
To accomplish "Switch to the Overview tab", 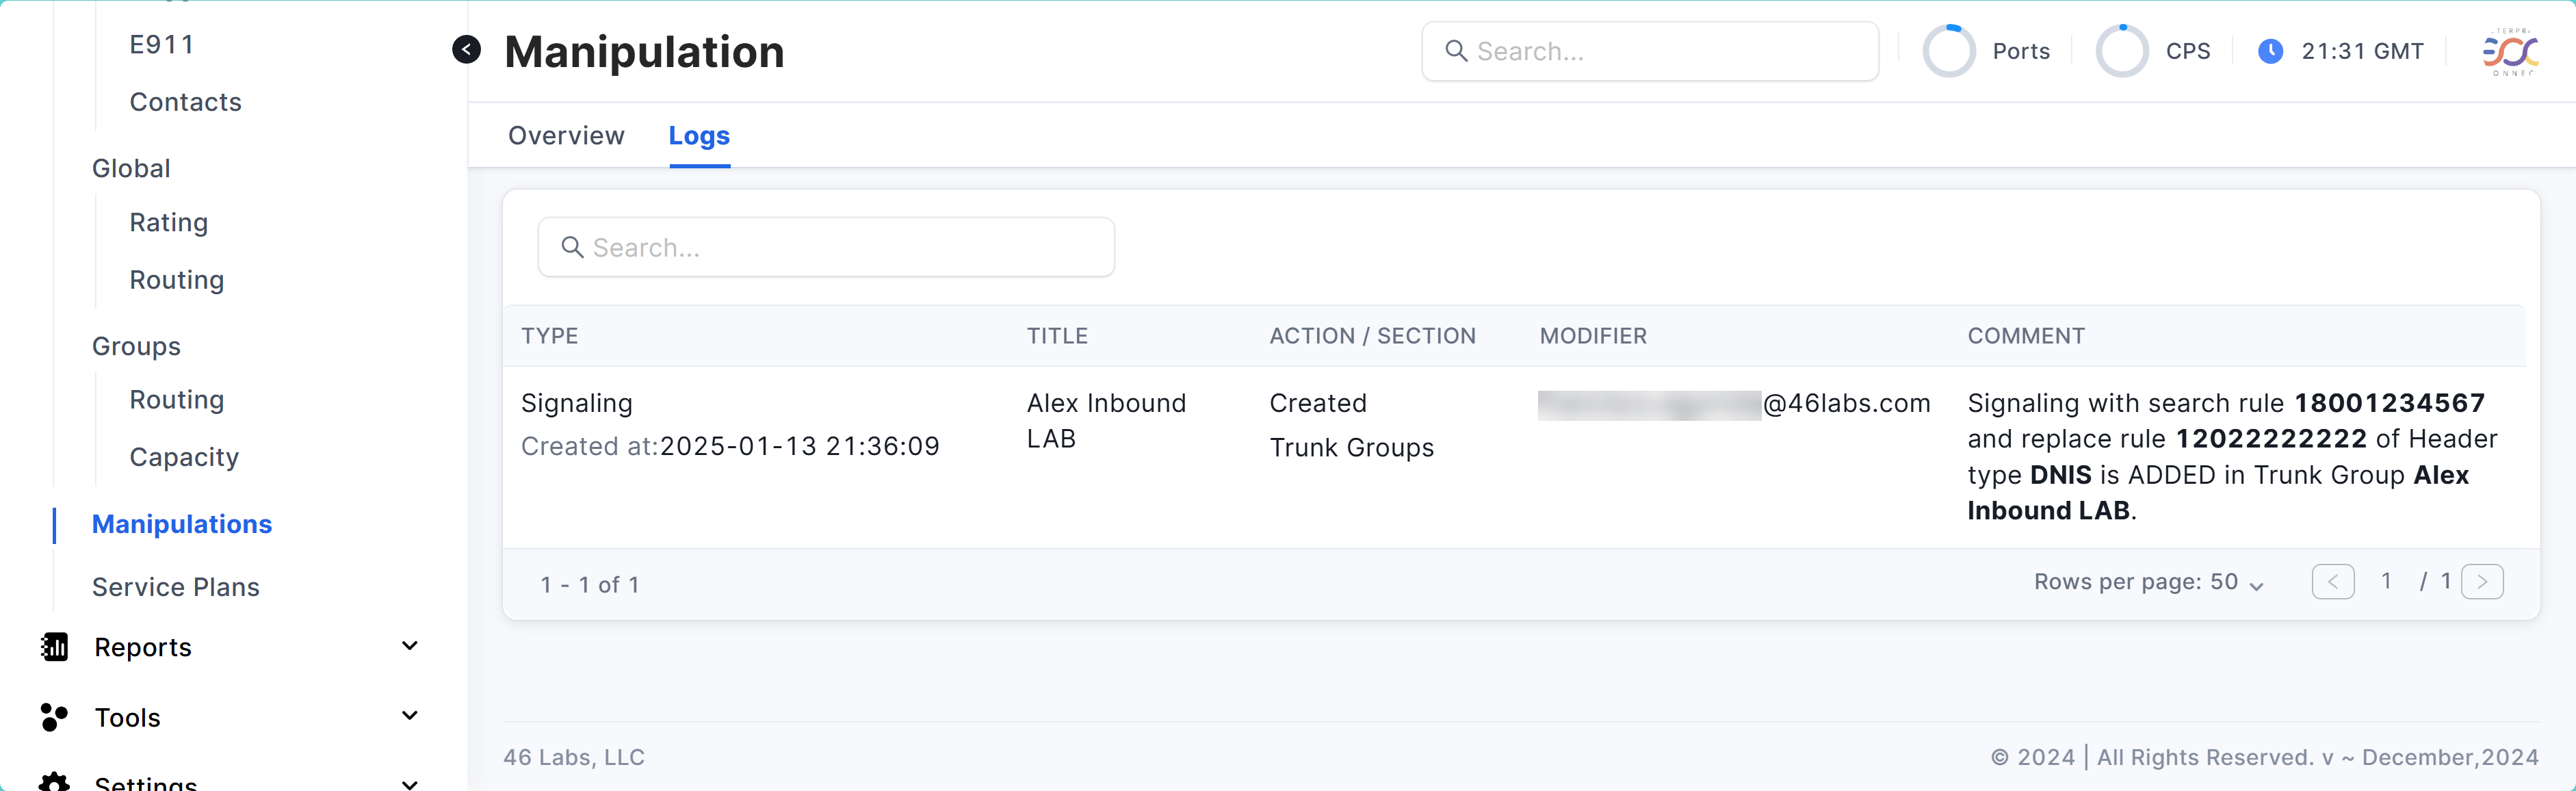I will point(566,135).
